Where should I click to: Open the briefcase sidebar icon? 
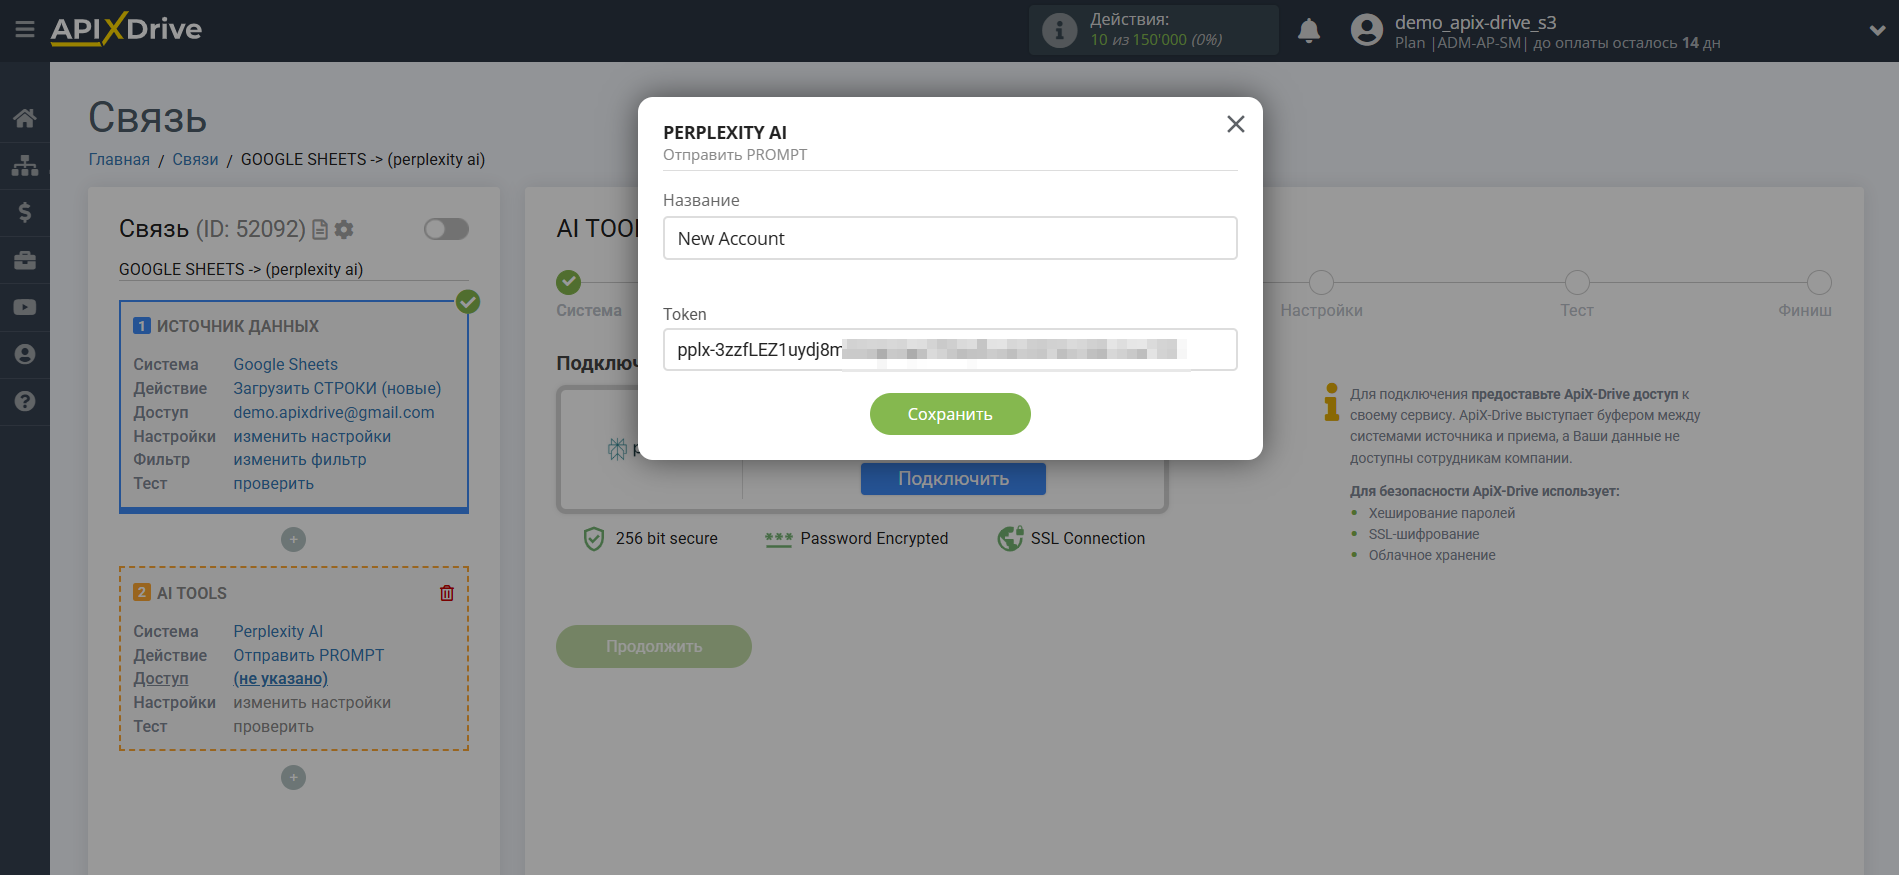pyautogui.click(x=25, y=260)
